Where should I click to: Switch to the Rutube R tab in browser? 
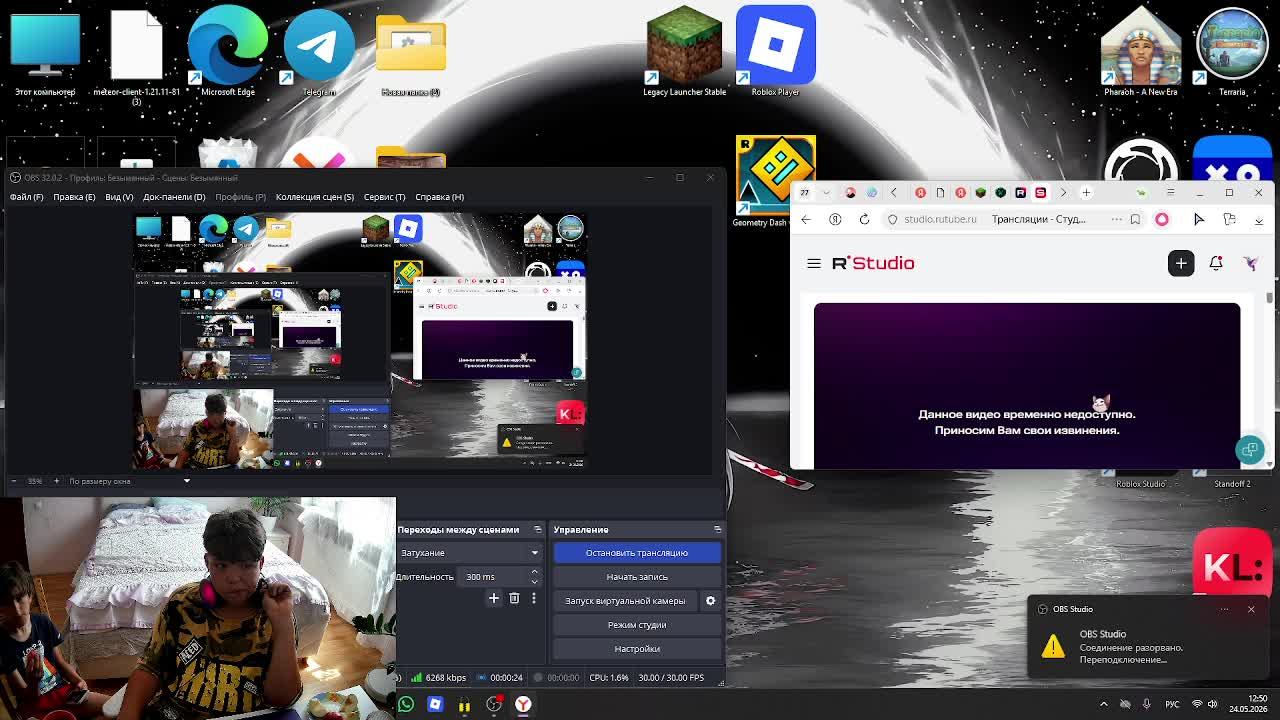(x=1021, y=192)
